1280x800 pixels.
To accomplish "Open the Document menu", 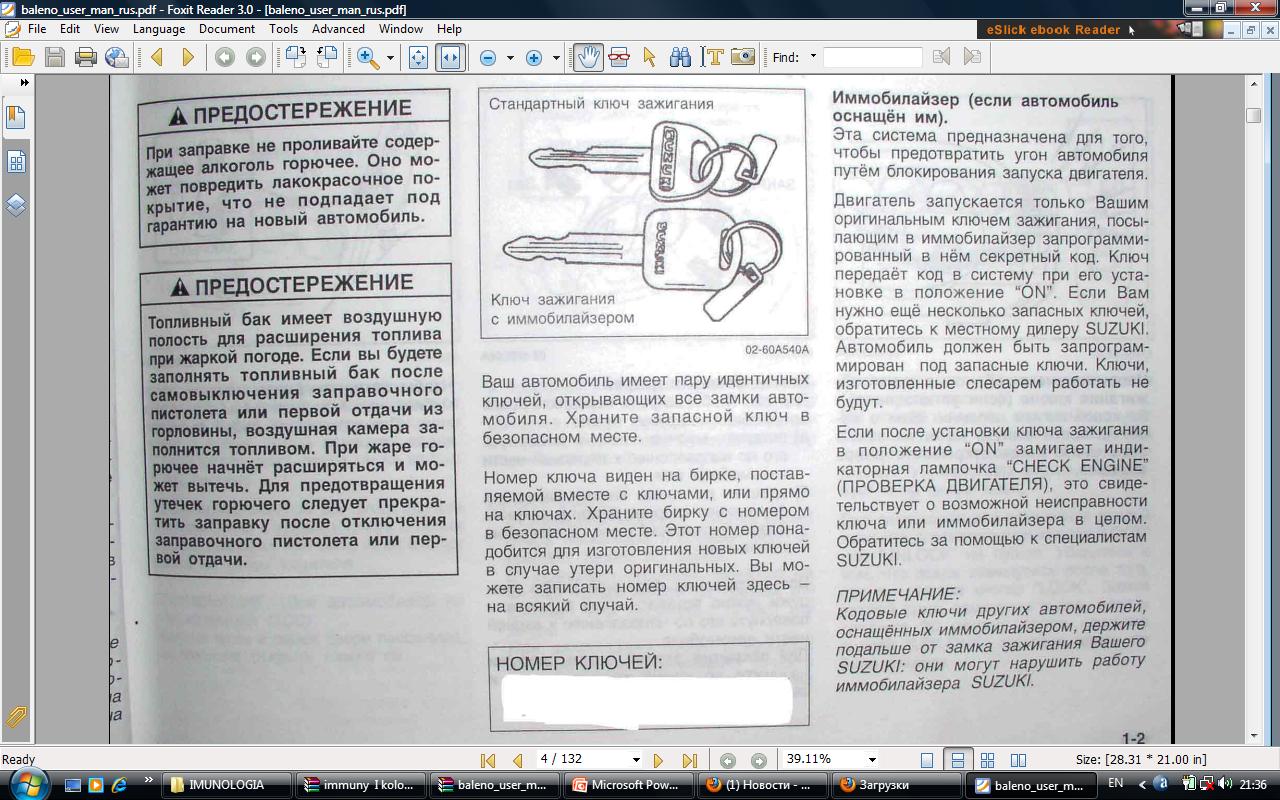I will (x=226, y=29).
